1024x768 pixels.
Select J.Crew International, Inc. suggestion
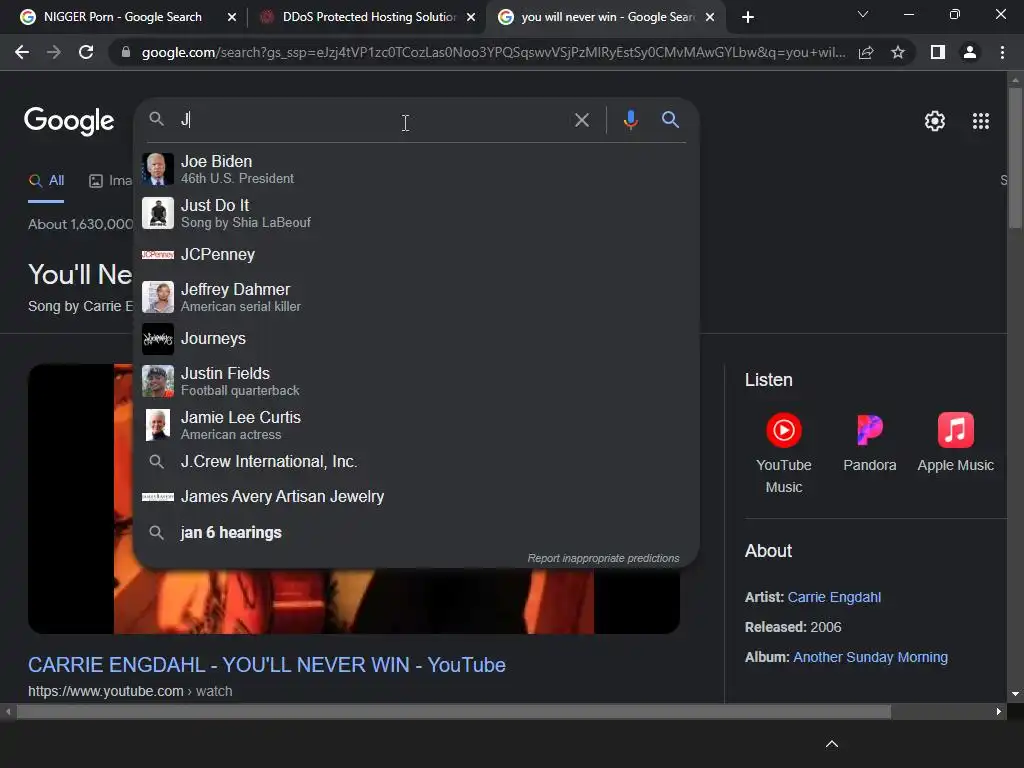(416, 462)
